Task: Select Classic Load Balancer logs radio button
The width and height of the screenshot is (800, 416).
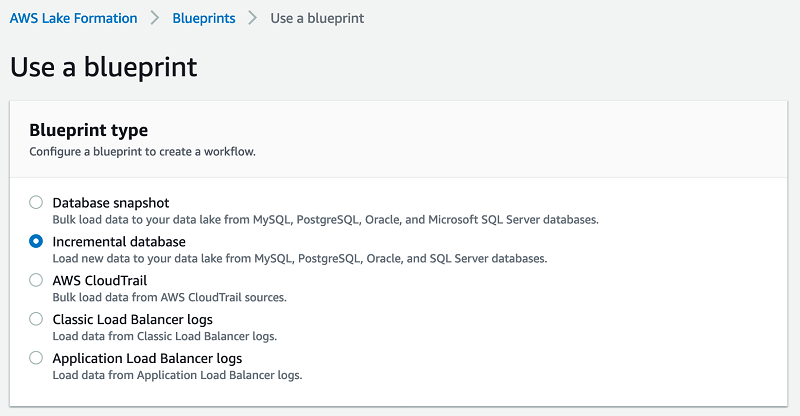Action: click(36, 319)
